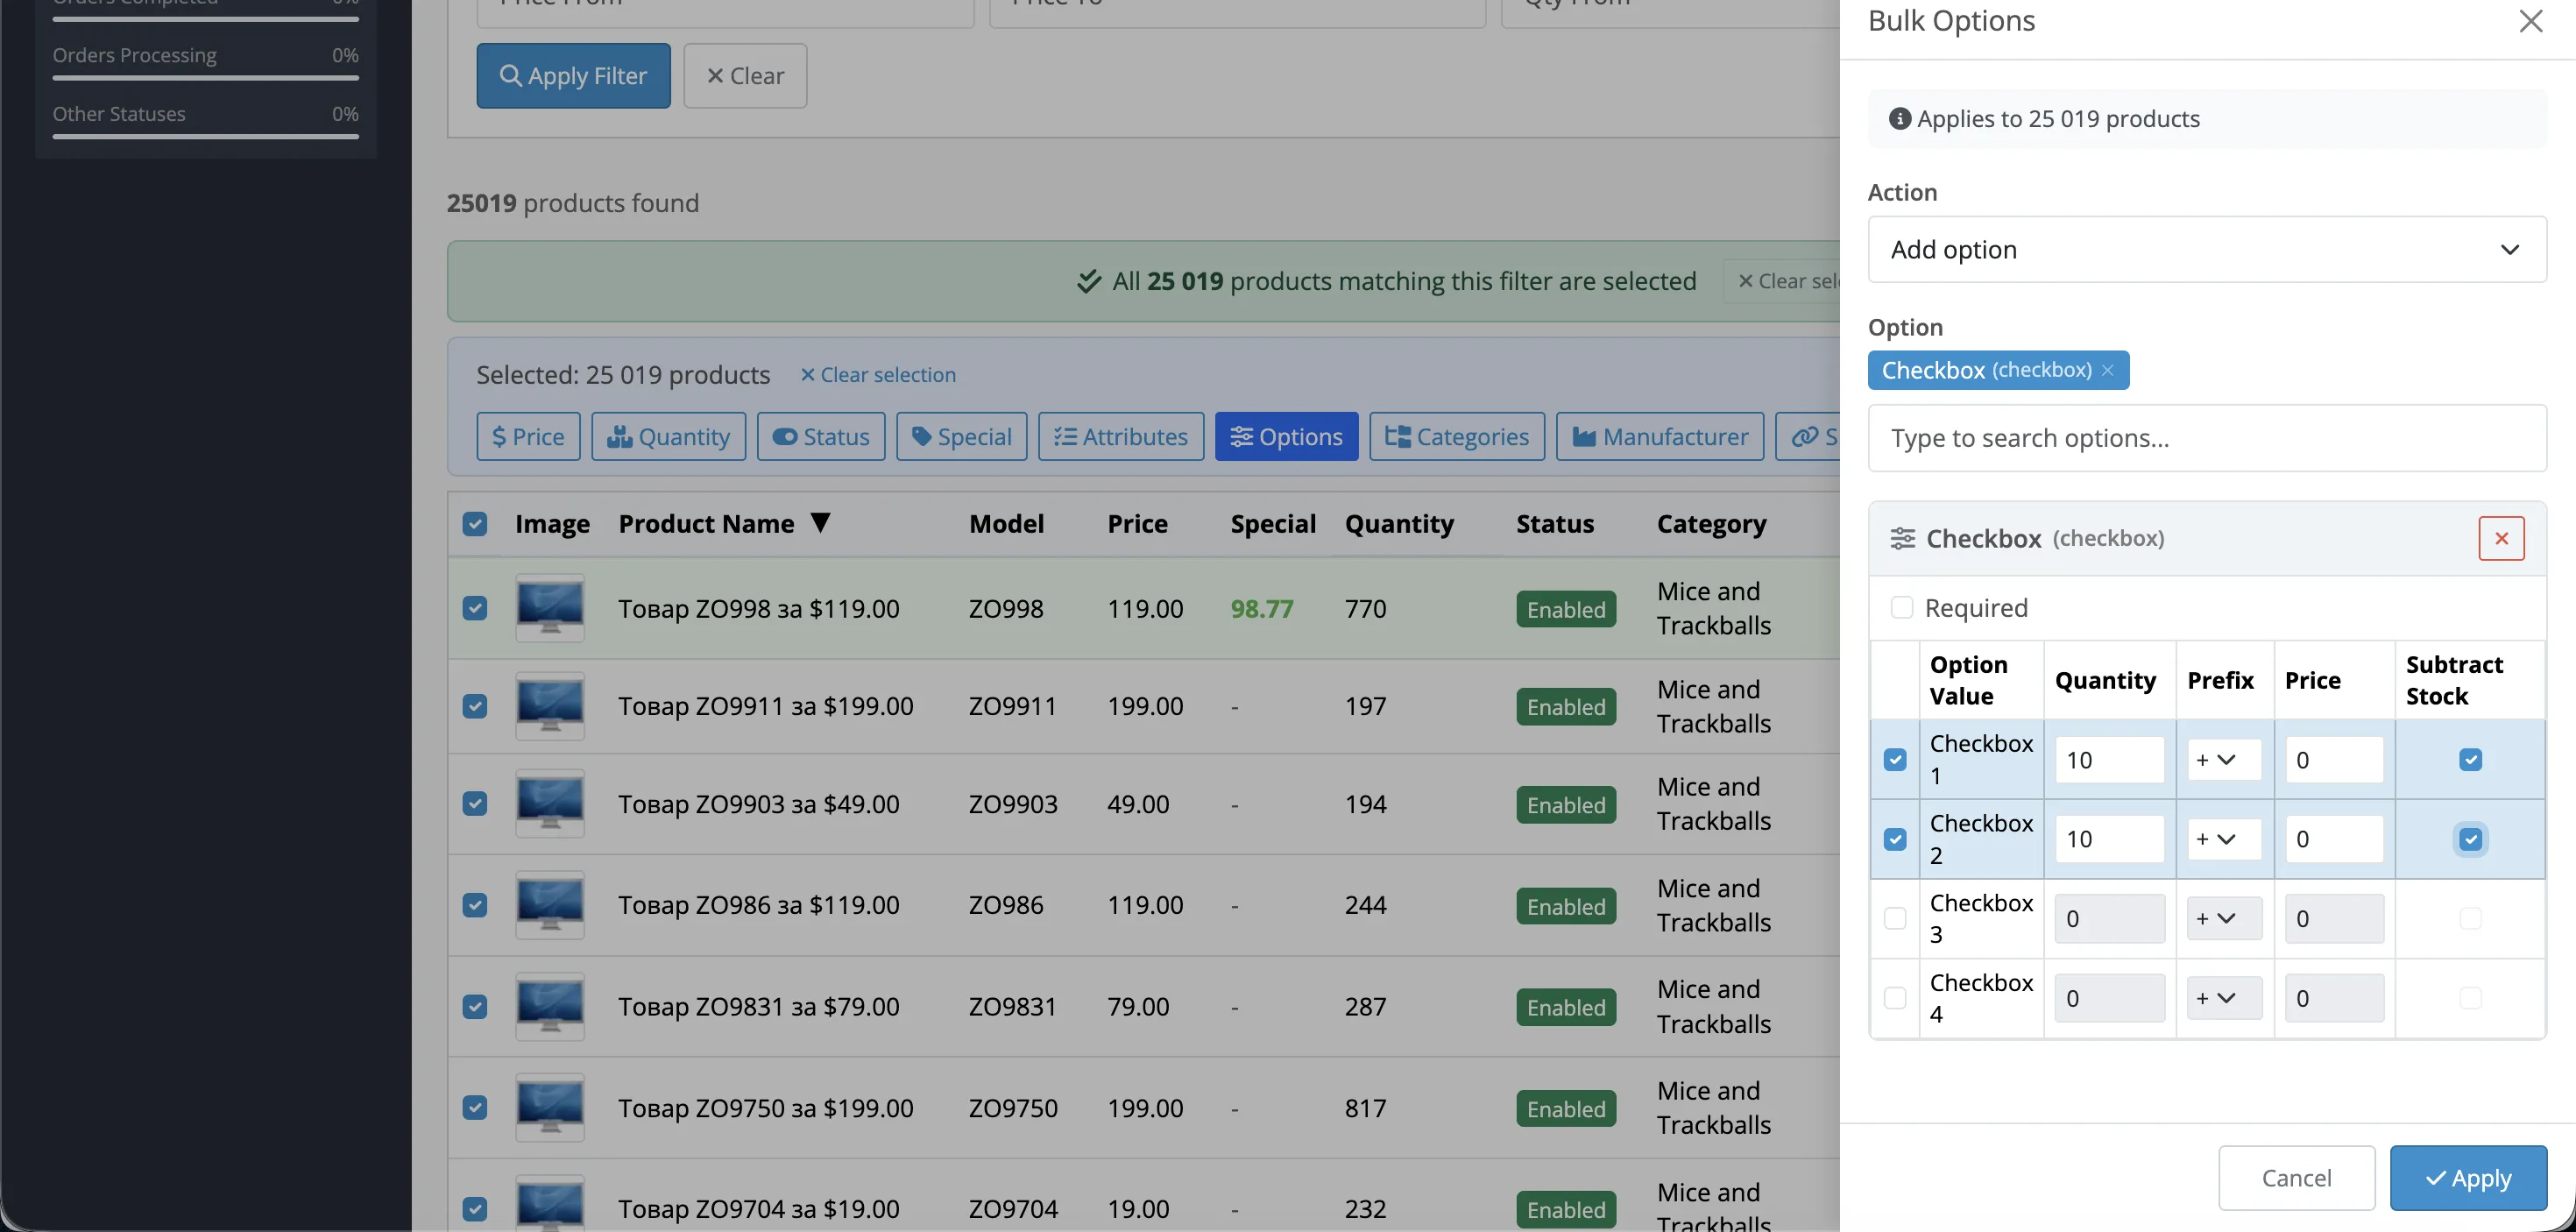Open the Manufacturer bulk action

[1660, 437]
